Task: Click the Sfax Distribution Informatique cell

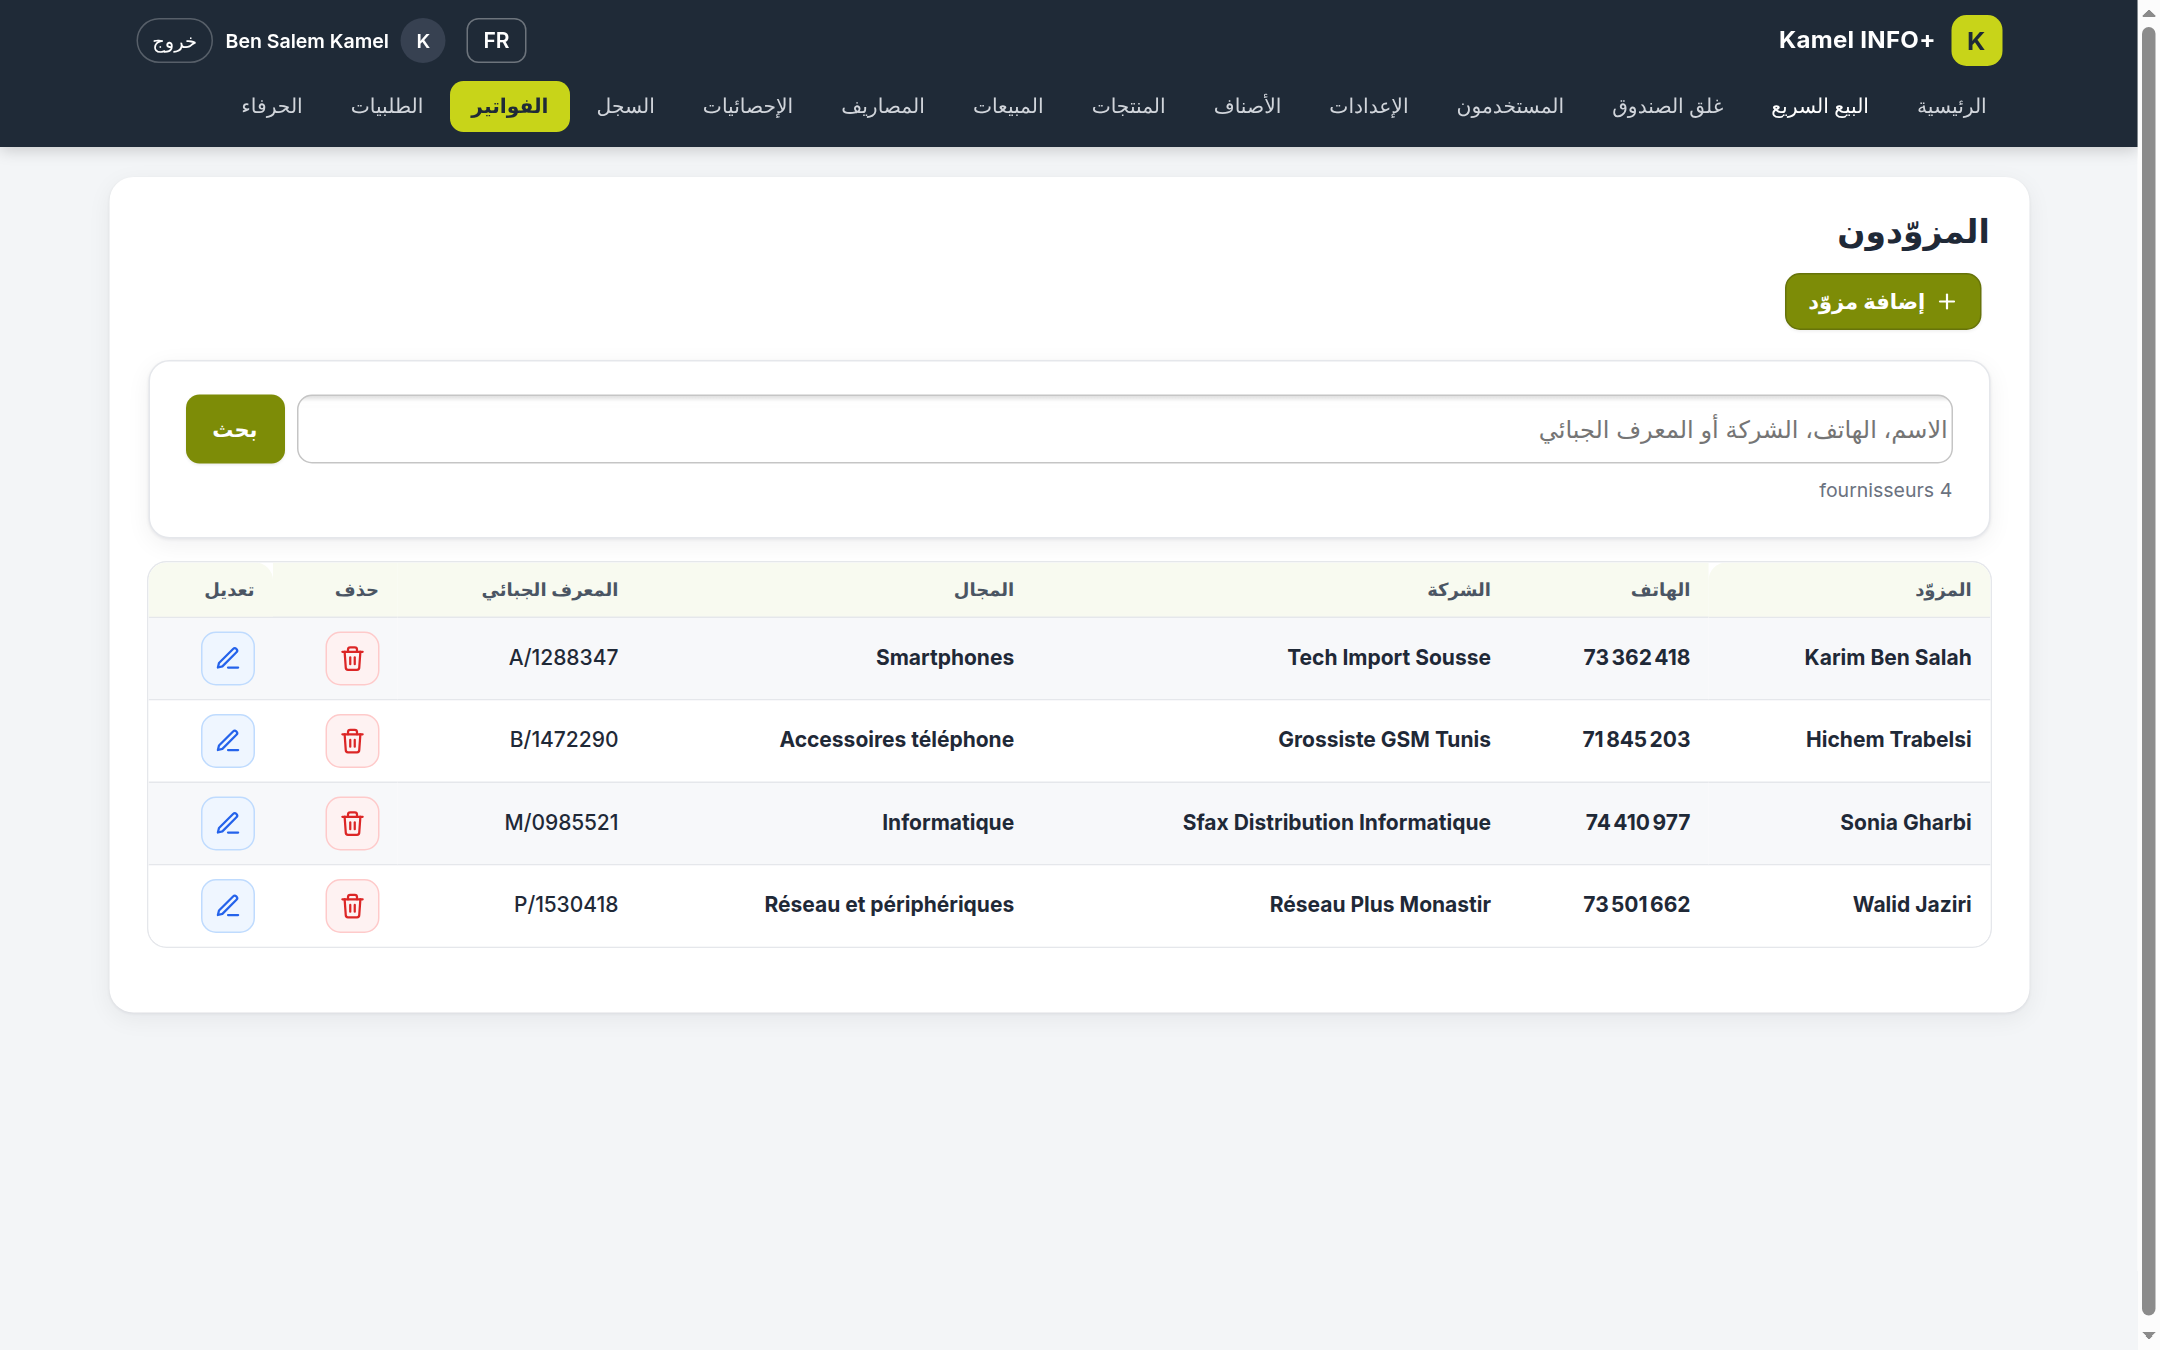Action: tap(1336, 822)
